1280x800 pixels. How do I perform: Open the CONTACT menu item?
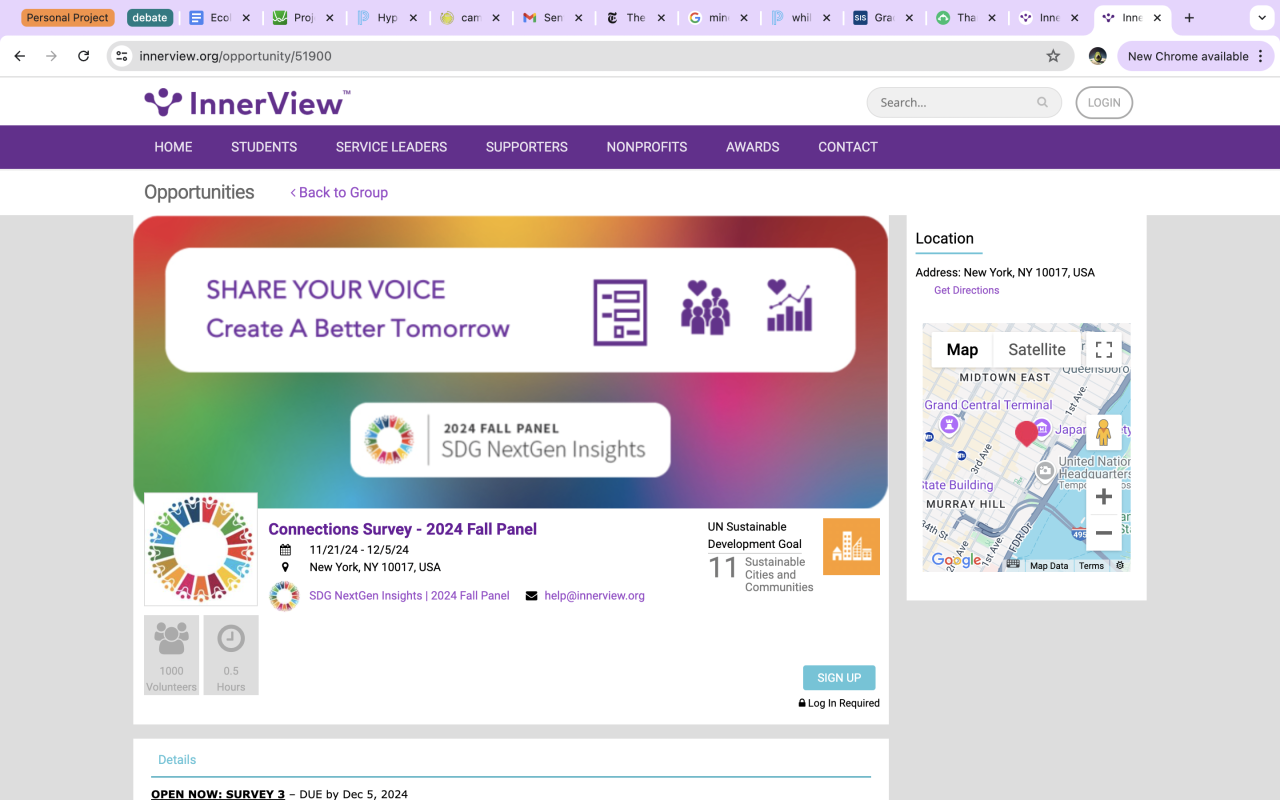point(848,147)
